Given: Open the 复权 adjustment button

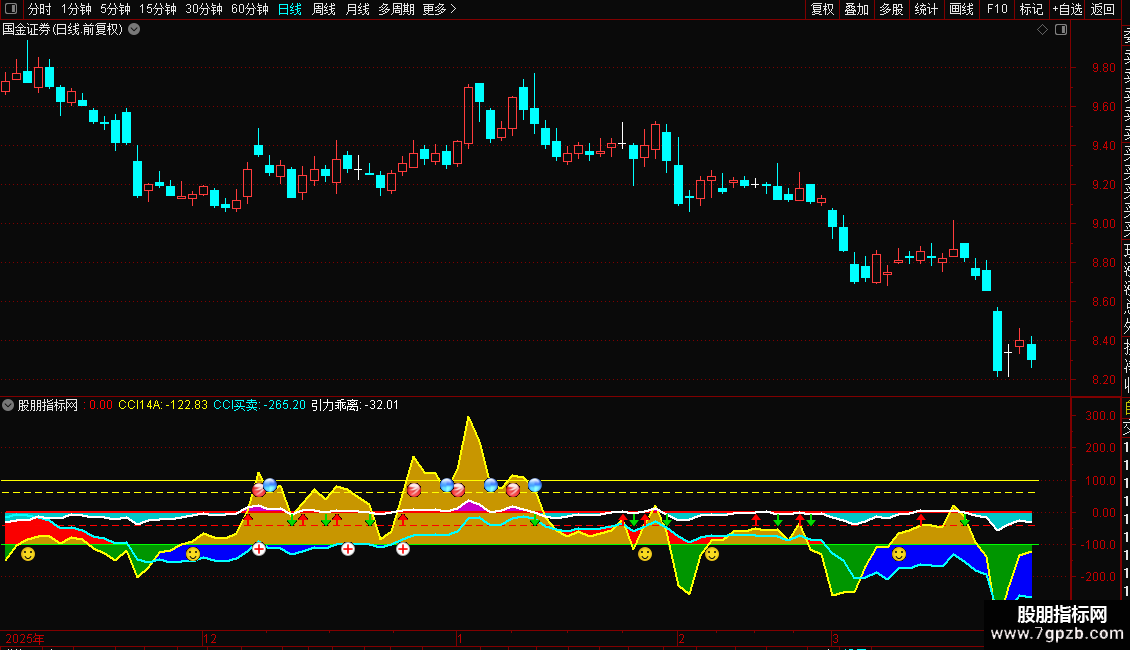Looking at the screenshot, I should [x=822, y=9].
